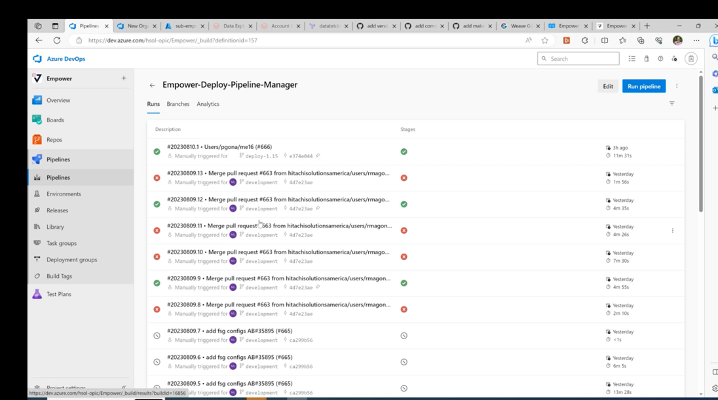
Task: Reload the page with refresh icon
Action: coord(57,40)
